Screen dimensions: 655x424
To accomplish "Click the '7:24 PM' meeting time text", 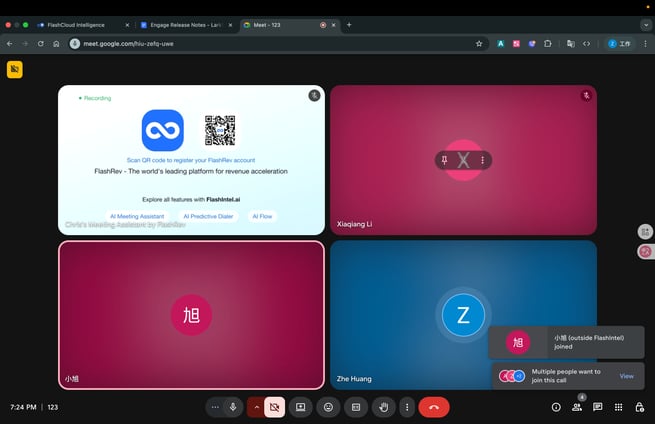I will tap(23, 407).
